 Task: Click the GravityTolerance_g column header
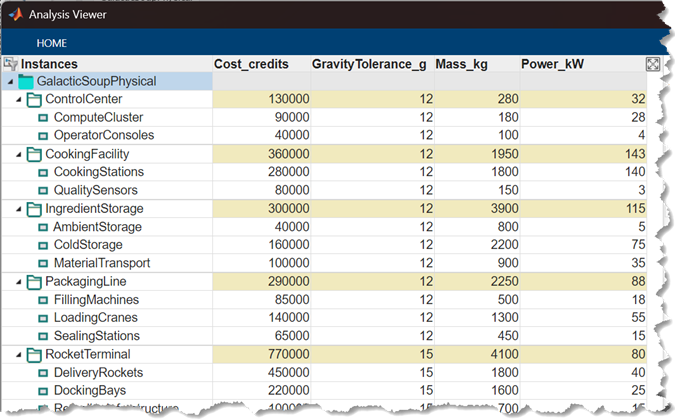(369, 64)
